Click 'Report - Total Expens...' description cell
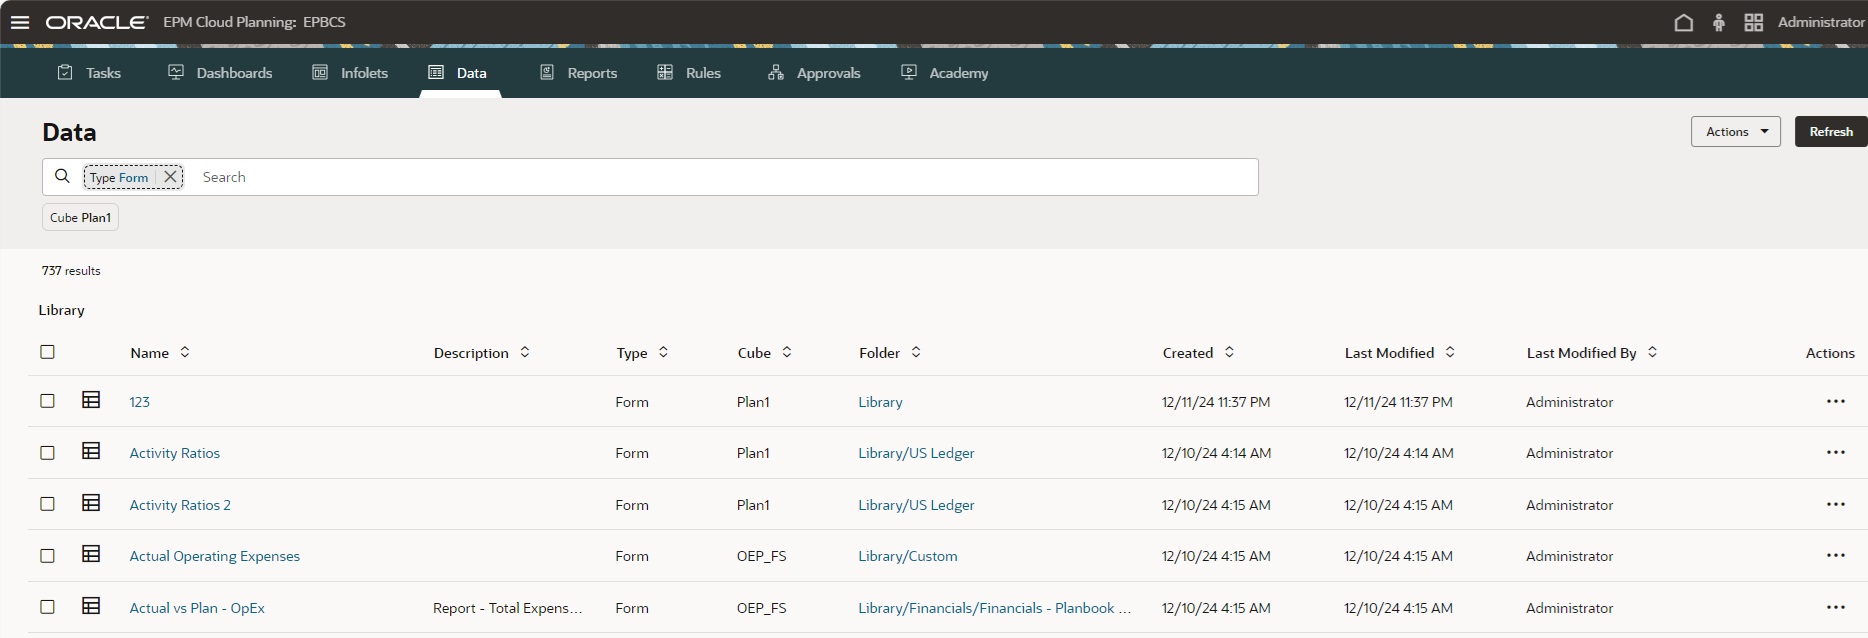Image resolution: width=1868 pixels, height=638 pixels. pos(507,608)
